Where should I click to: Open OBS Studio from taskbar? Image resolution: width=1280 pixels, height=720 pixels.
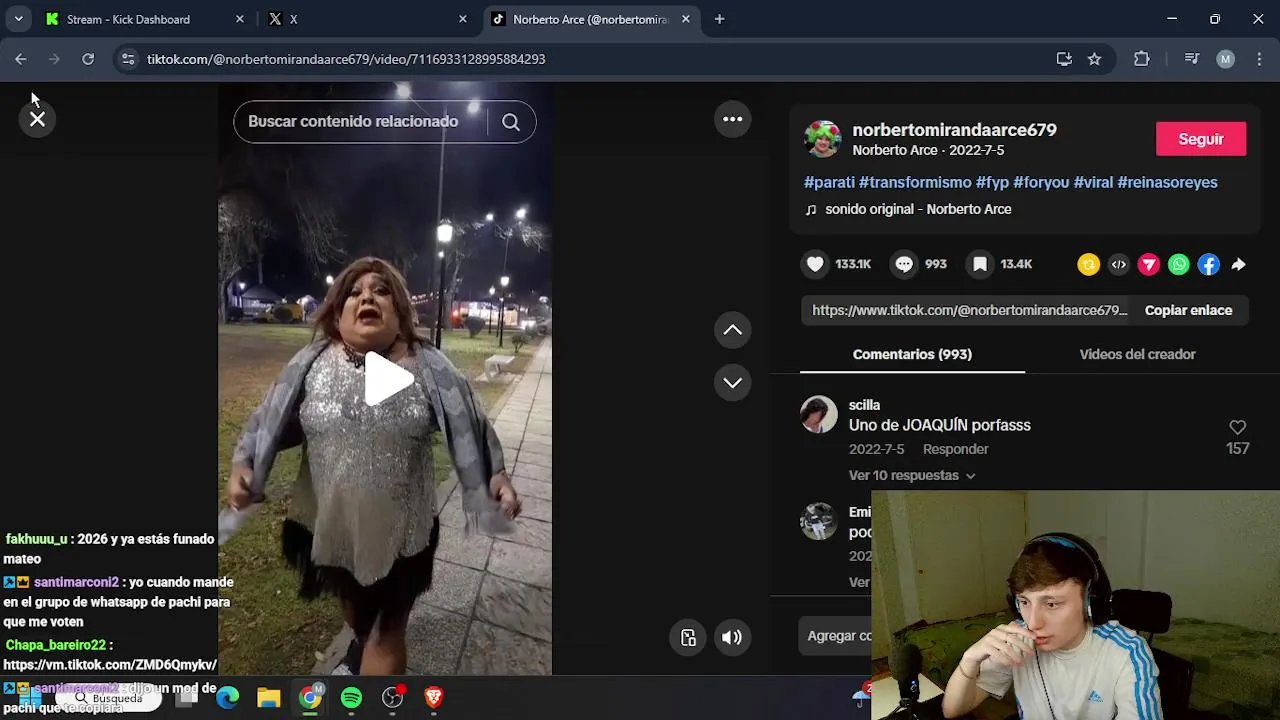[x=392, y=698]
